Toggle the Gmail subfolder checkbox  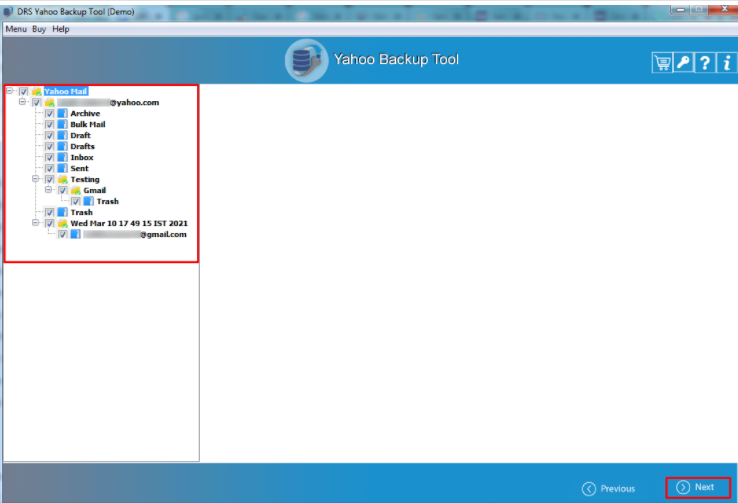(63, 190)
